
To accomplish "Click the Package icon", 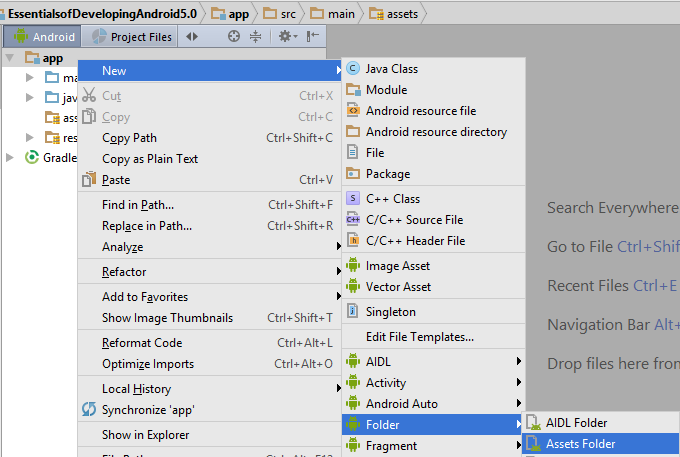I will coord(353,173).
